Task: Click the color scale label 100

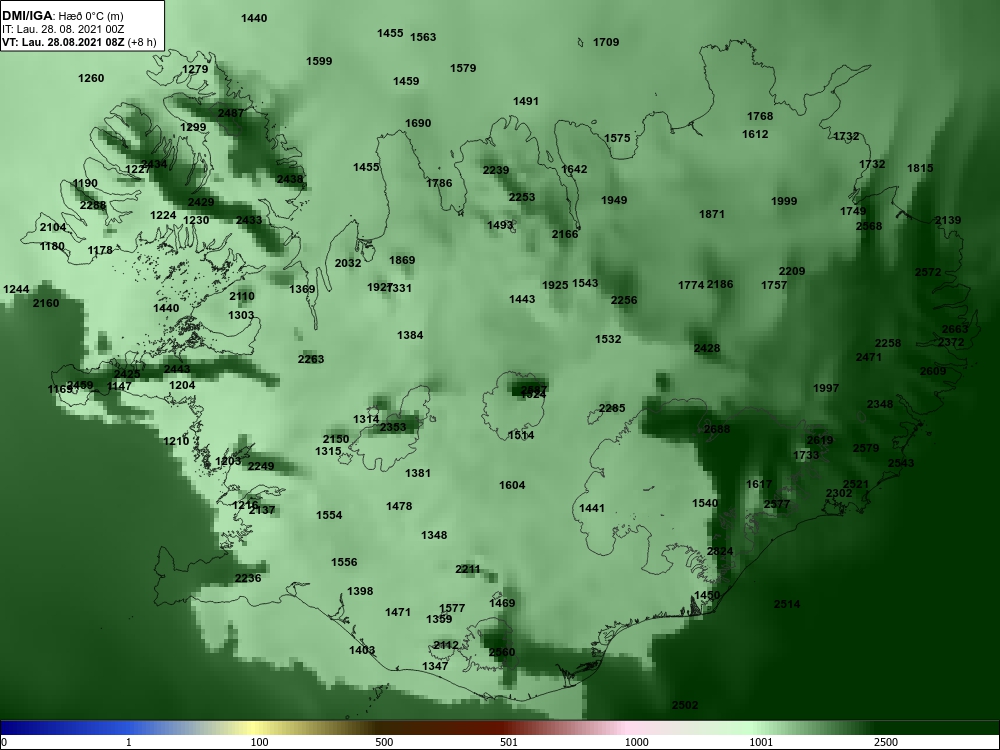Action: tap(260, 742)
